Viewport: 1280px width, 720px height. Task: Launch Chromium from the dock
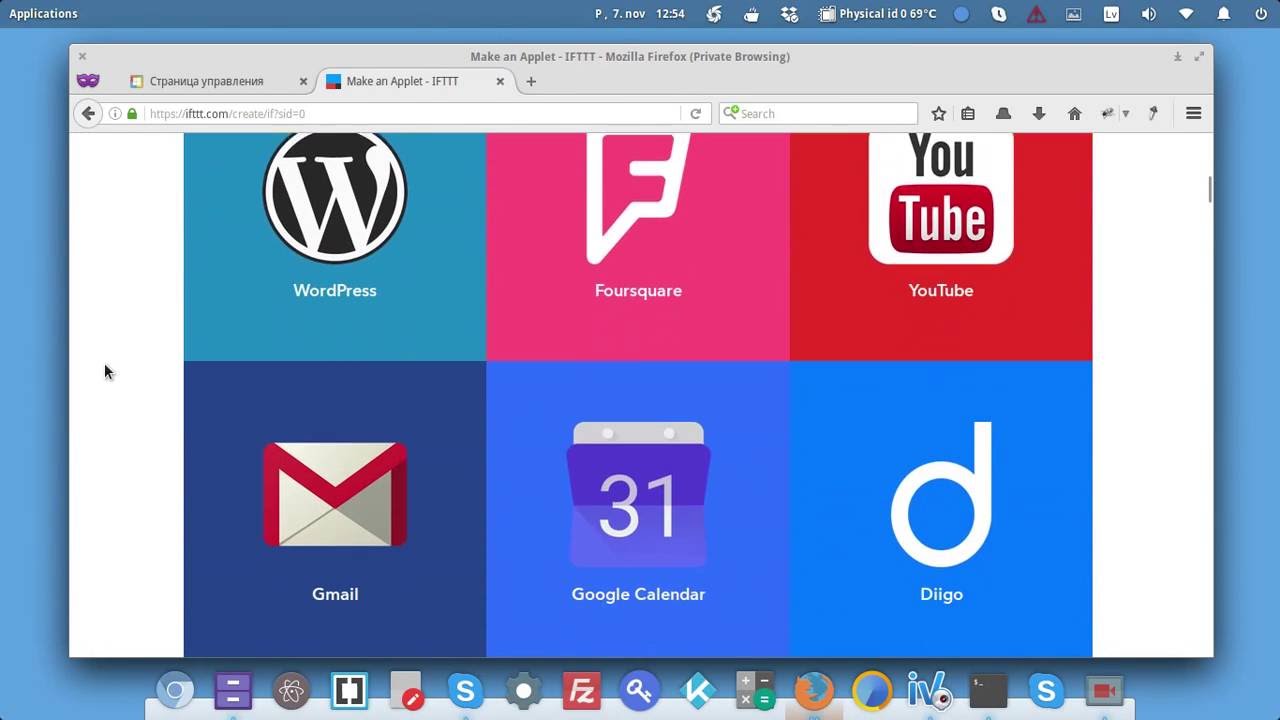[x=175, y=691]
